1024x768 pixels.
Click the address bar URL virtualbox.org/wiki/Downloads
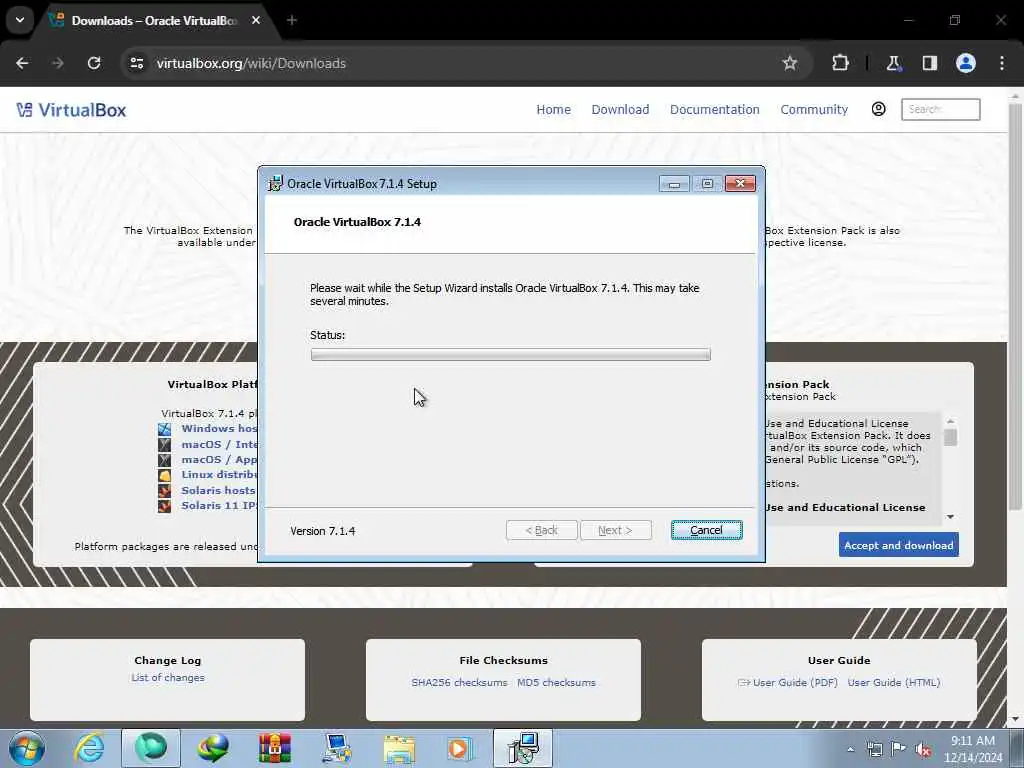tap(251, 63)
